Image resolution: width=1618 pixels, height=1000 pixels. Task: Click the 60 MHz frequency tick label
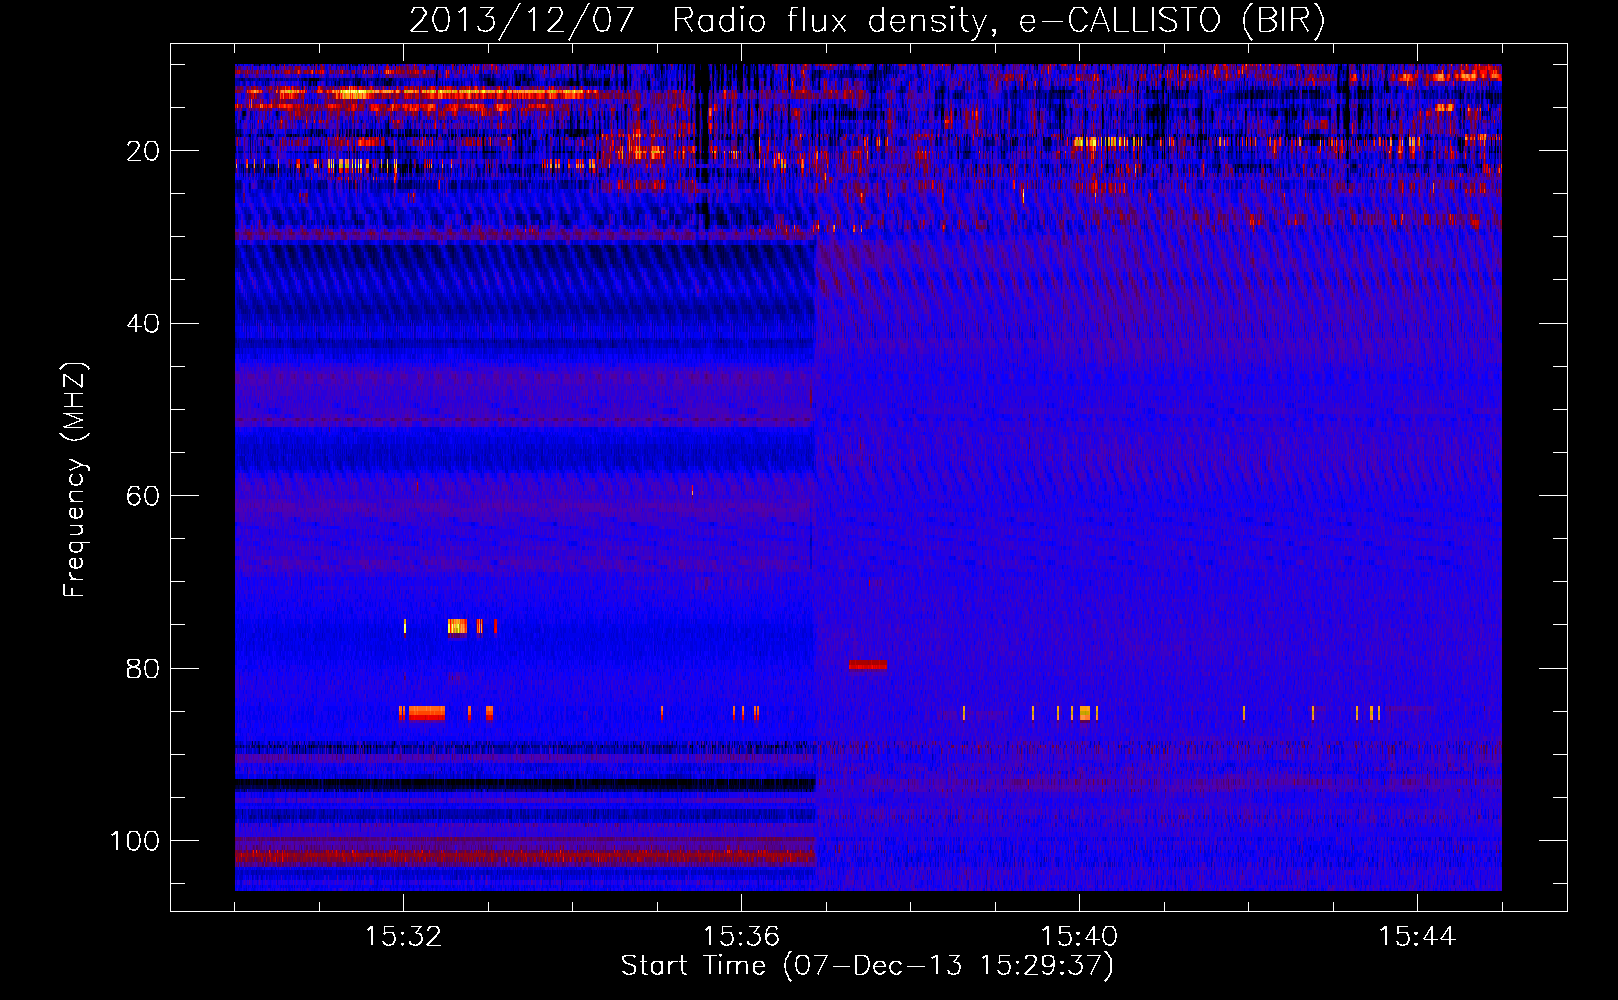pos(143,497)
